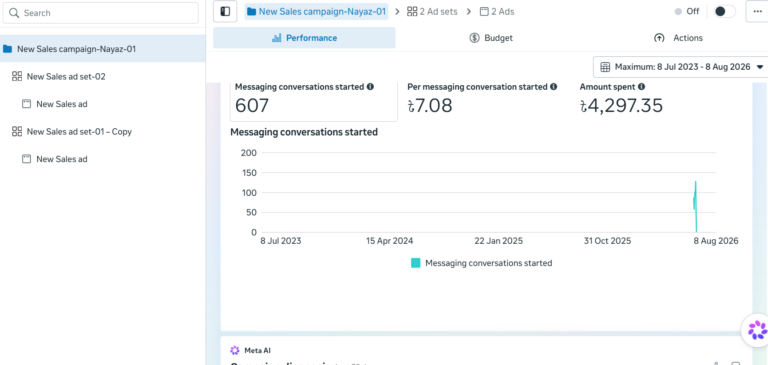Image resolution: width=768 pixels, height=365 pixels.
Task: Click the ad sets grid icon in breadcrumb
Action: (x=412, y=11)
